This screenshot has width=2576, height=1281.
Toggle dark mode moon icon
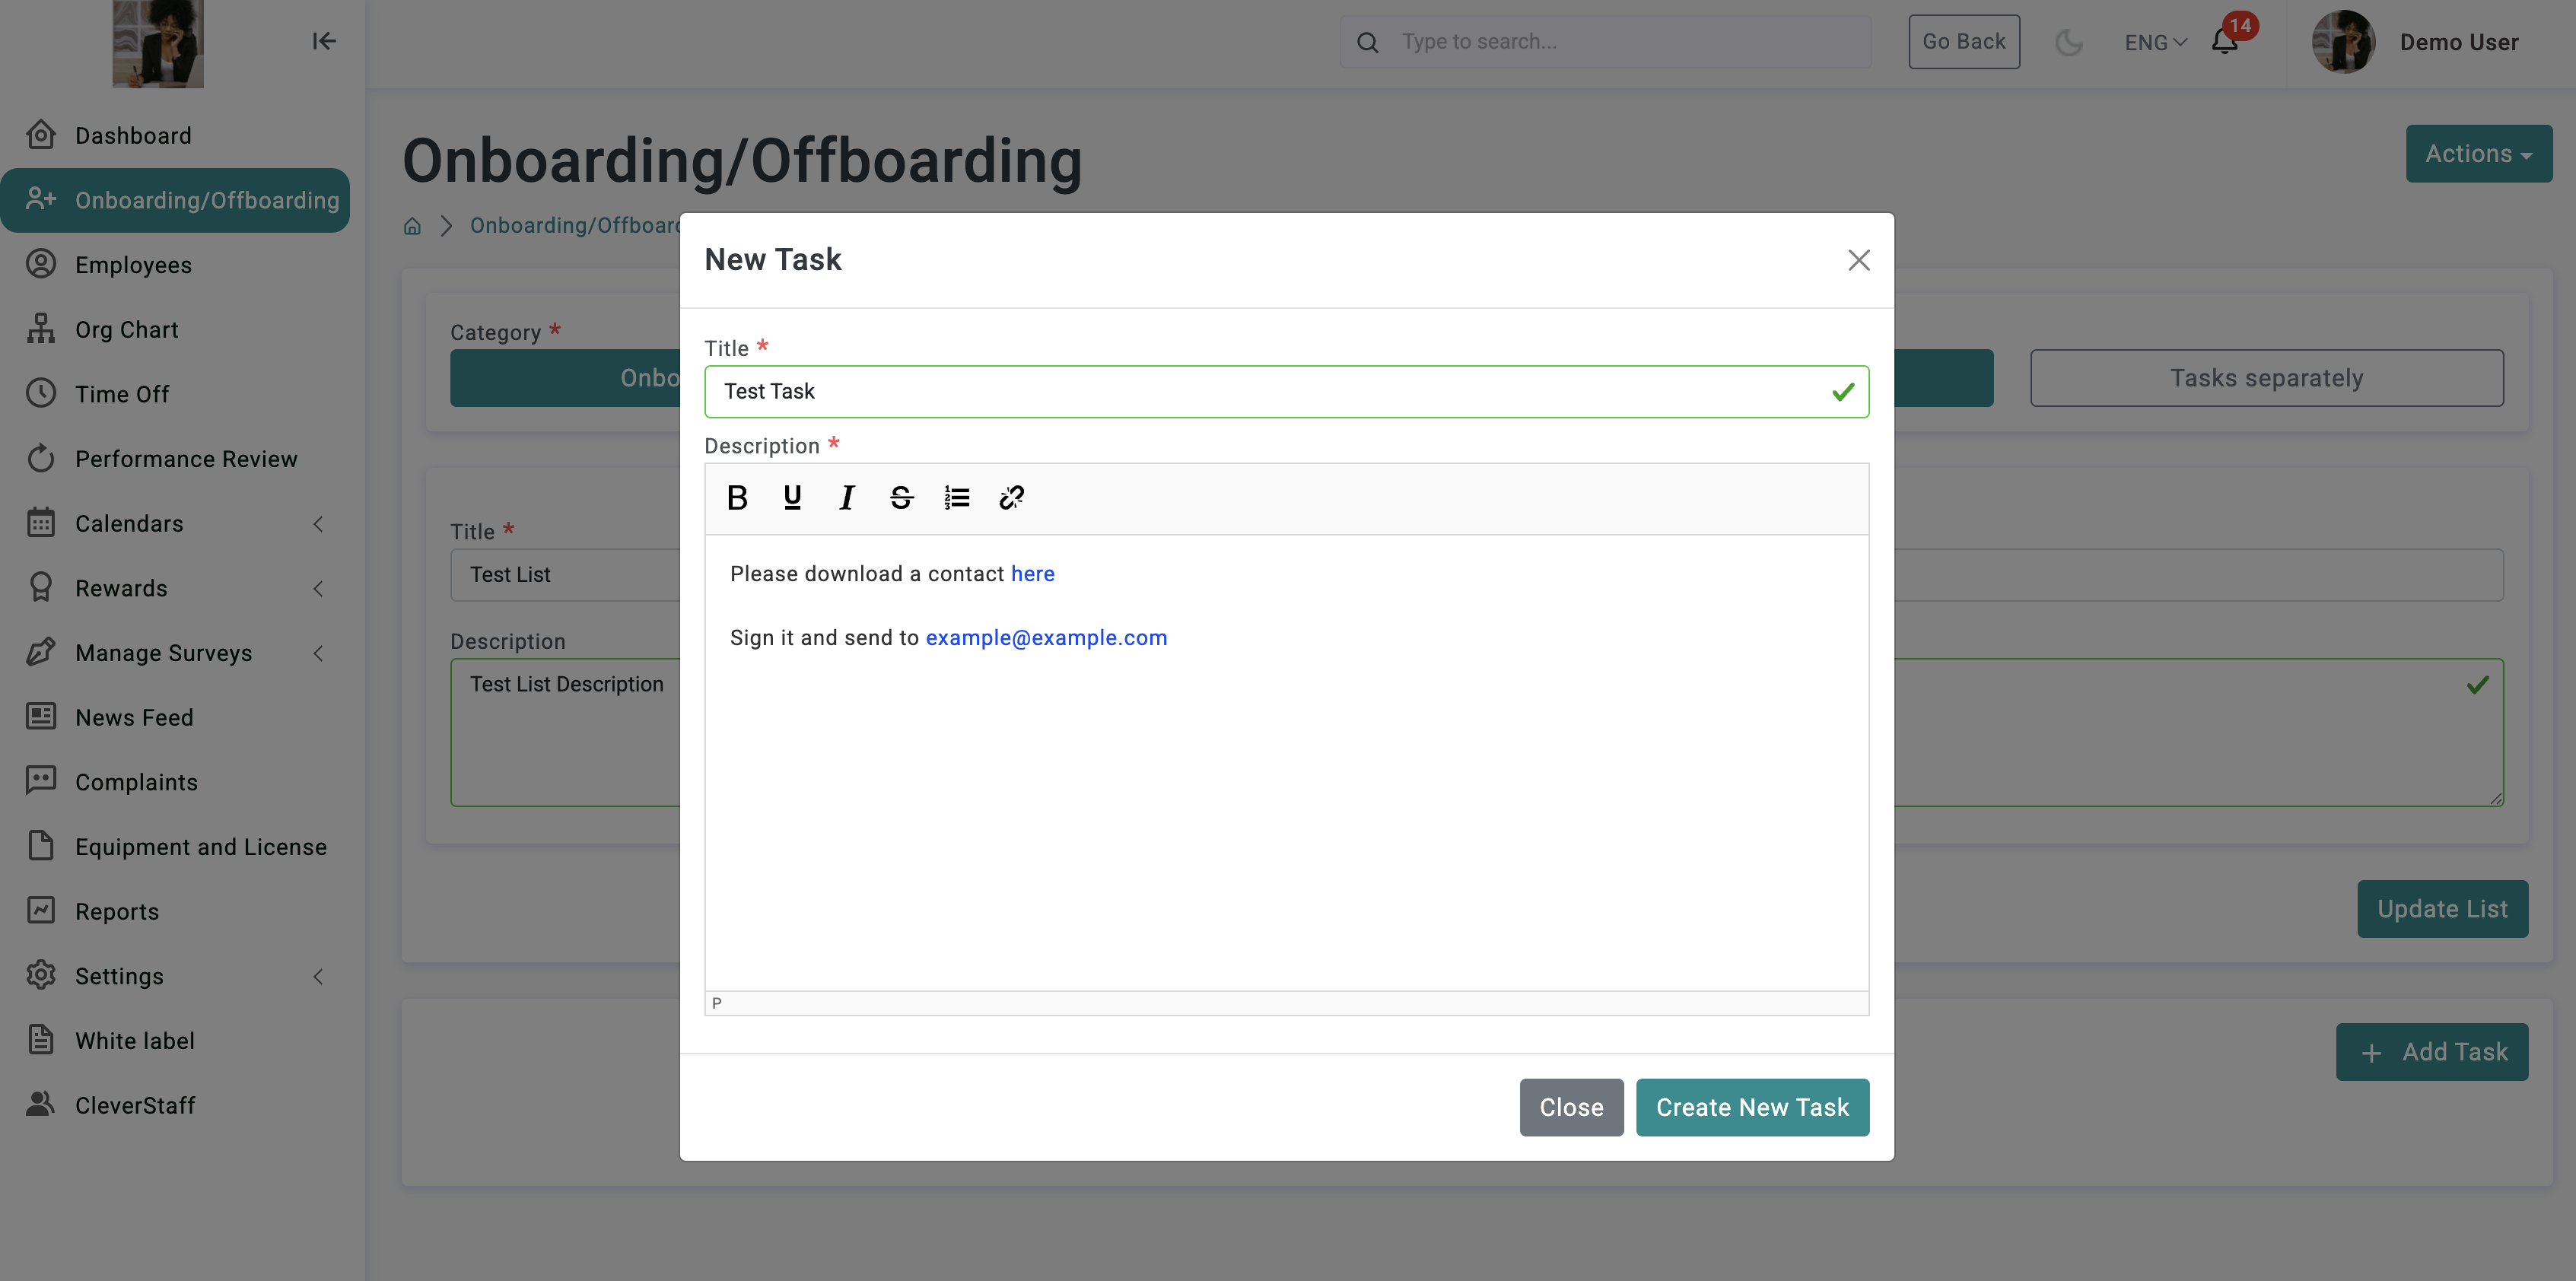(2068, 42)
